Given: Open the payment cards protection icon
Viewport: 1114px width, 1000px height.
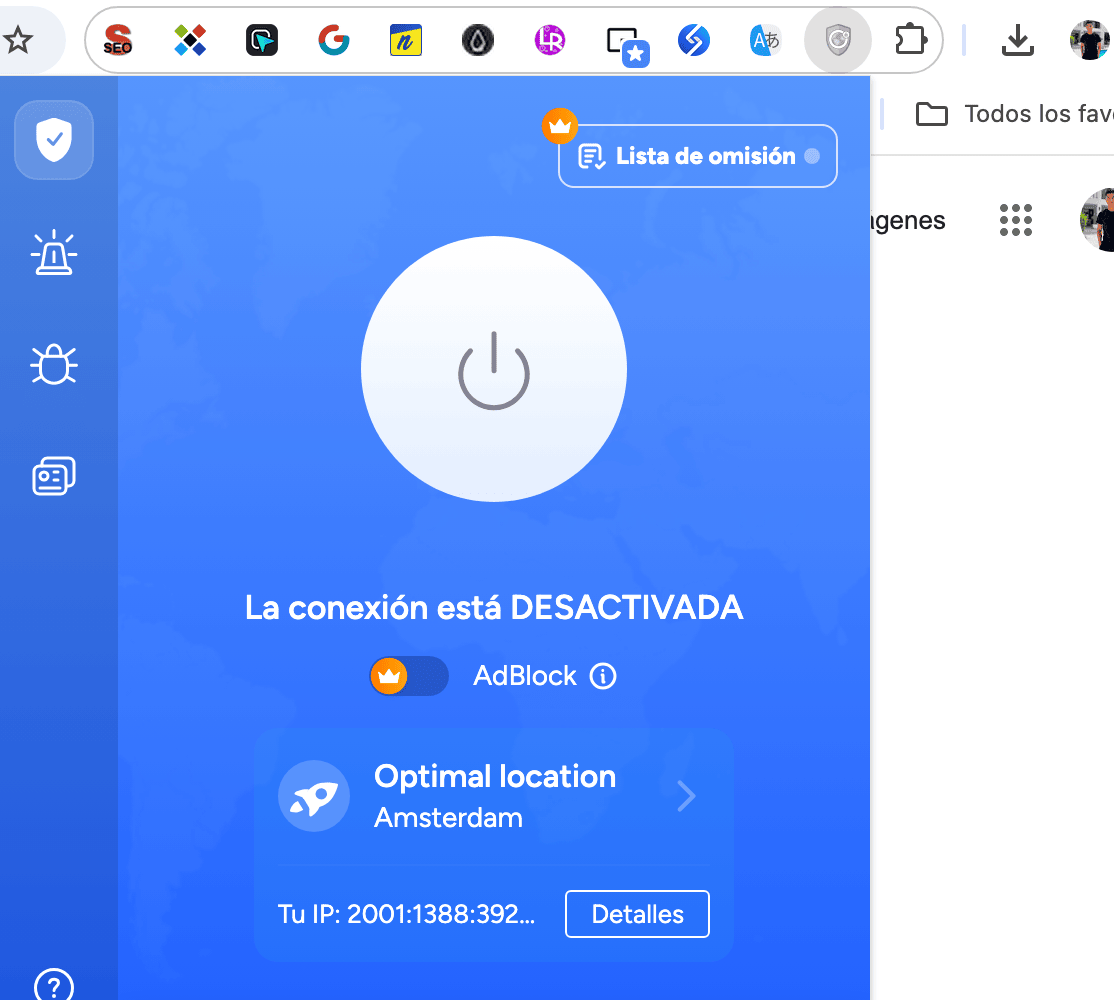Looking at the screenshot, I should 53,475.
